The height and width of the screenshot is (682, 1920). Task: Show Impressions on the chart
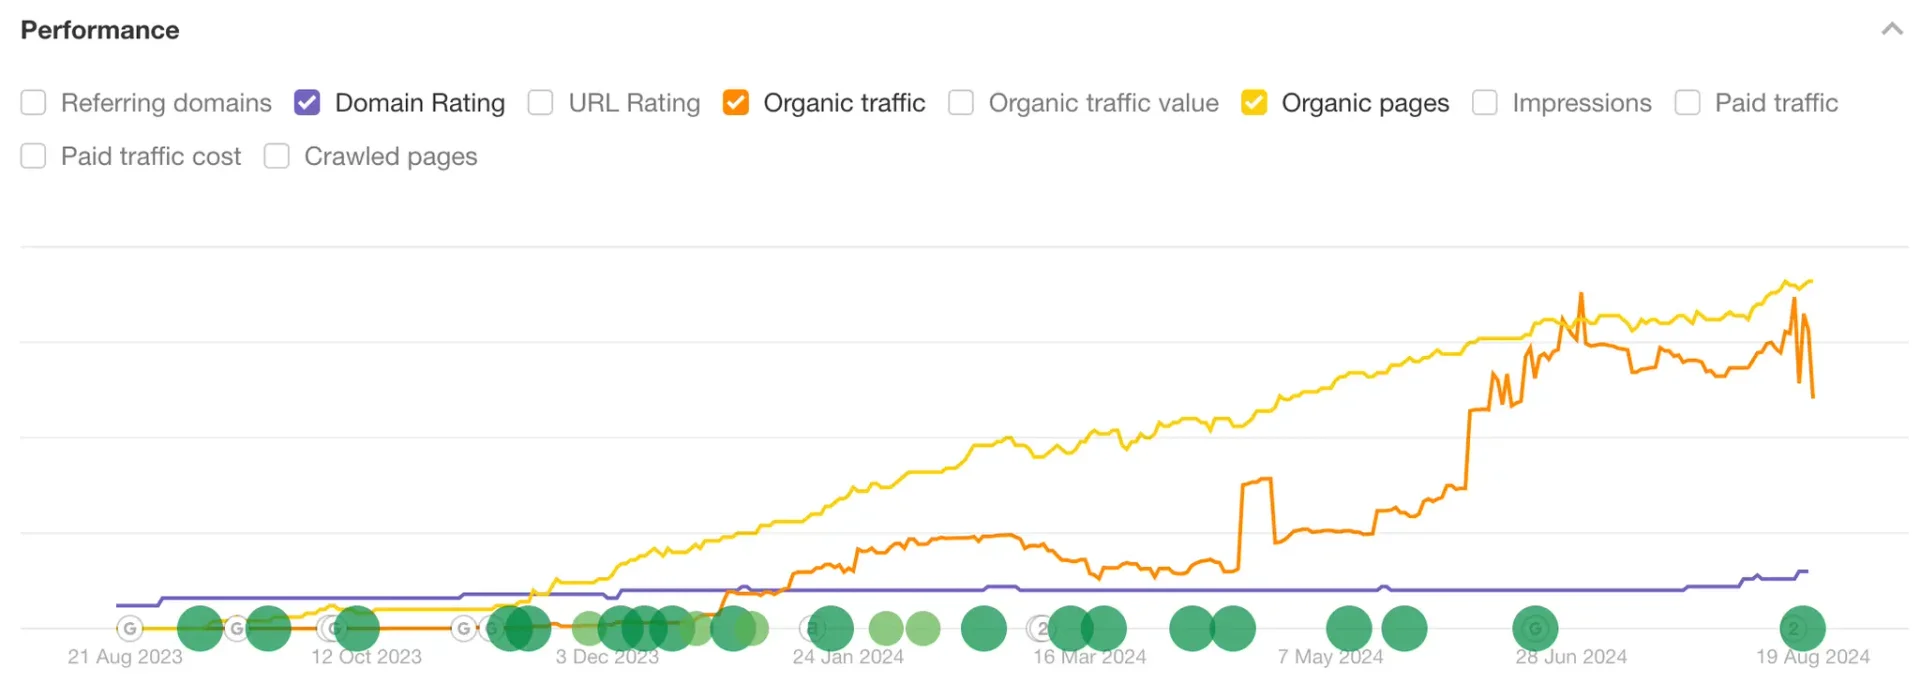click(1485, 103)
